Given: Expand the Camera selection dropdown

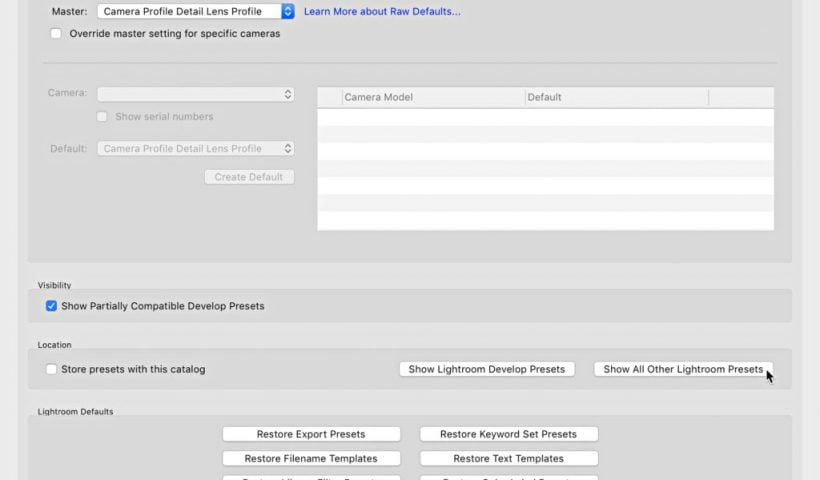Looking at the screenshot, I should tap(196, 94).
